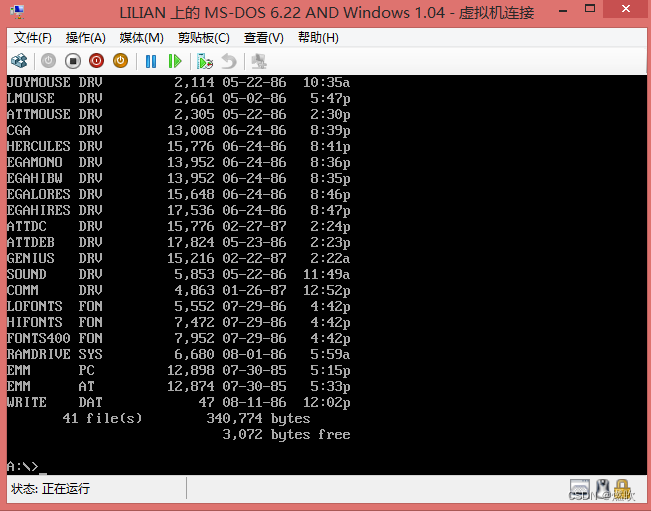Reset the VM with the green play-bar icon
The height and width of the screenshot is (511, 651).
(x=175, y=61)
